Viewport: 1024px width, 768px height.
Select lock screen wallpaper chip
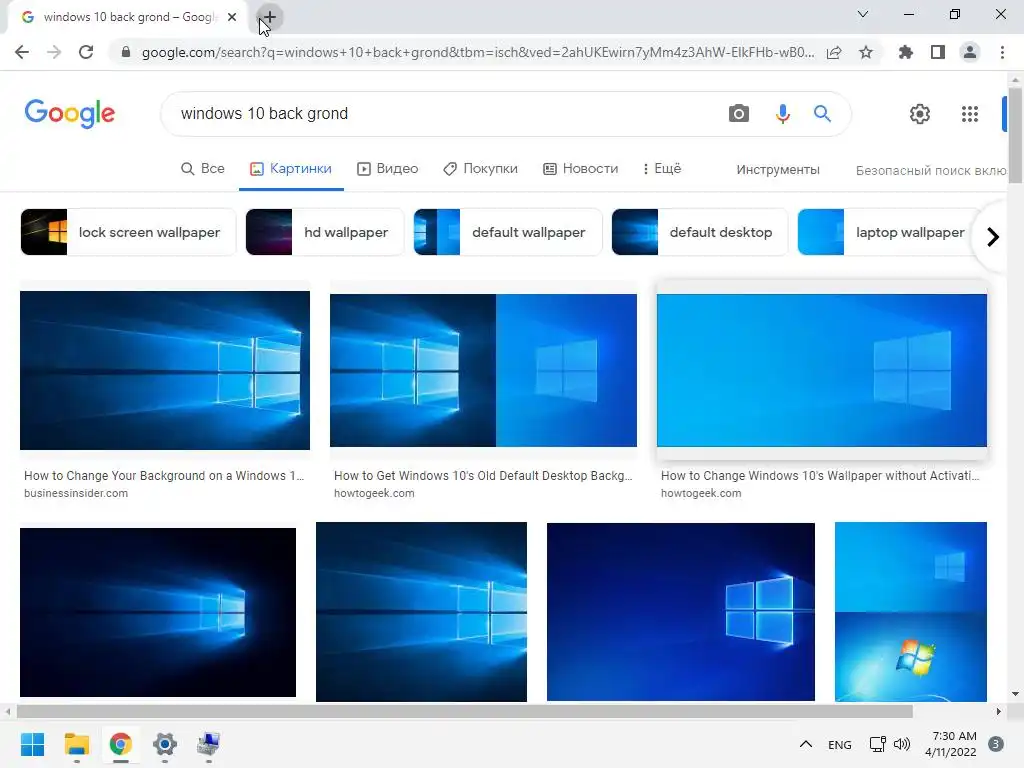(128, 232)
